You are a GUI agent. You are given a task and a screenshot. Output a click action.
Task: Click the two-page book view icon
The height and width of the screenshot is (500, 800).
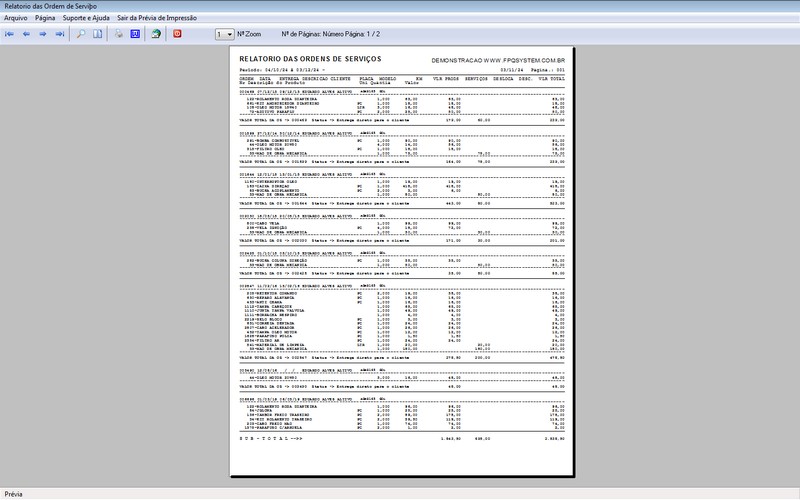point(97,34)
